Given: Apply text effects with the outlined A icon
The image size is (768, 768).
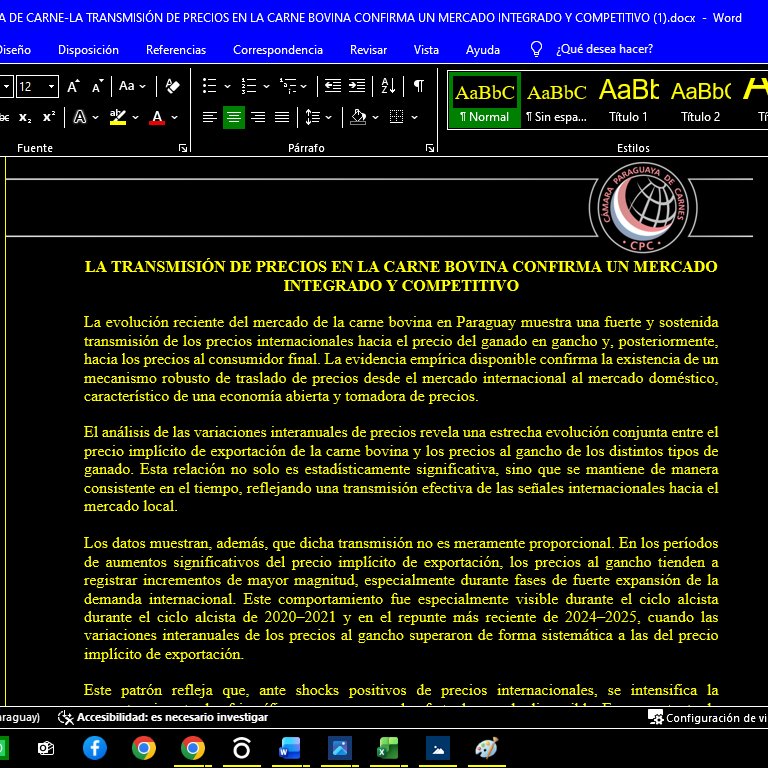Looking at the screenshot, I should [79, 118].
